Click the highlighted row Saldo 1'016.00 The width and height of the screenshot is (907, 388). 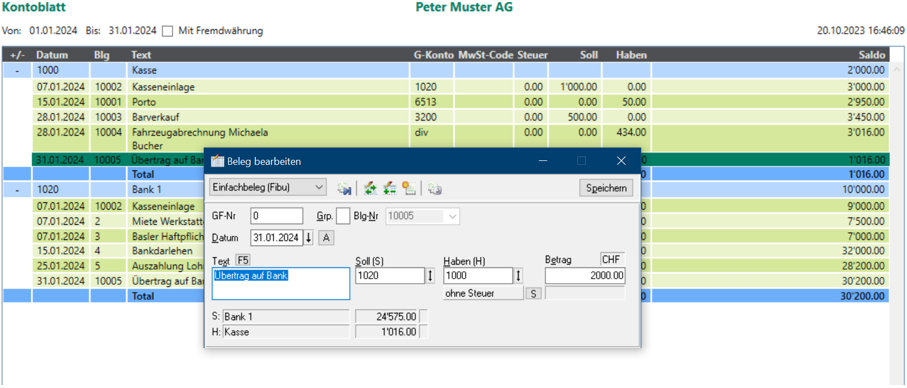pos(867,160)
